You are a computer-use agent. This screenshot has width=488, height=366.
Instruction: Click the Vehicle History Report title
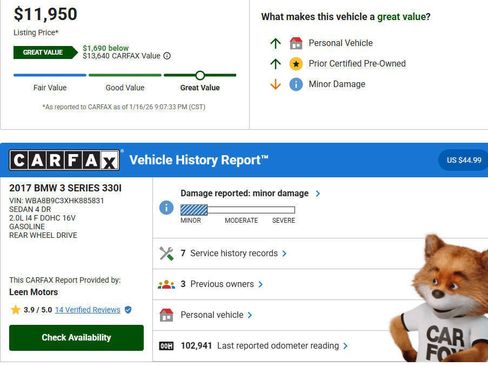coord(199,160)
